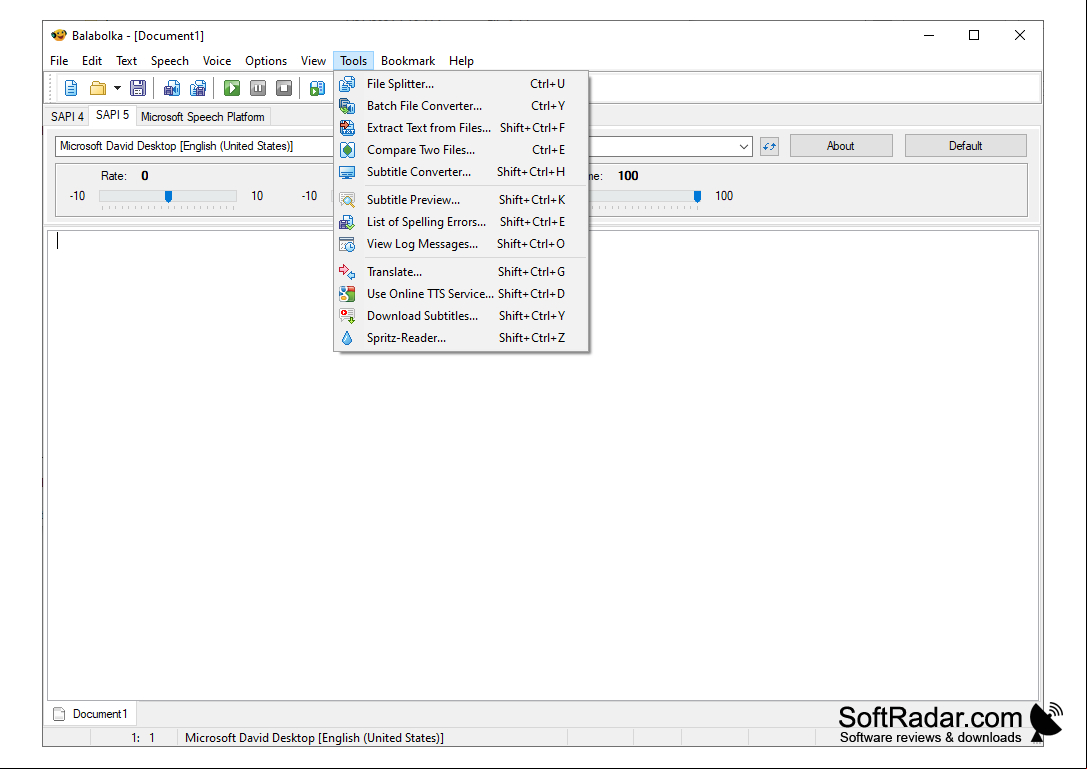Image resolution: width=1087 pixels, height=769 pixels.
Task: Click the Balabolka app icon in title bar
Action: [x=59, y=35]
